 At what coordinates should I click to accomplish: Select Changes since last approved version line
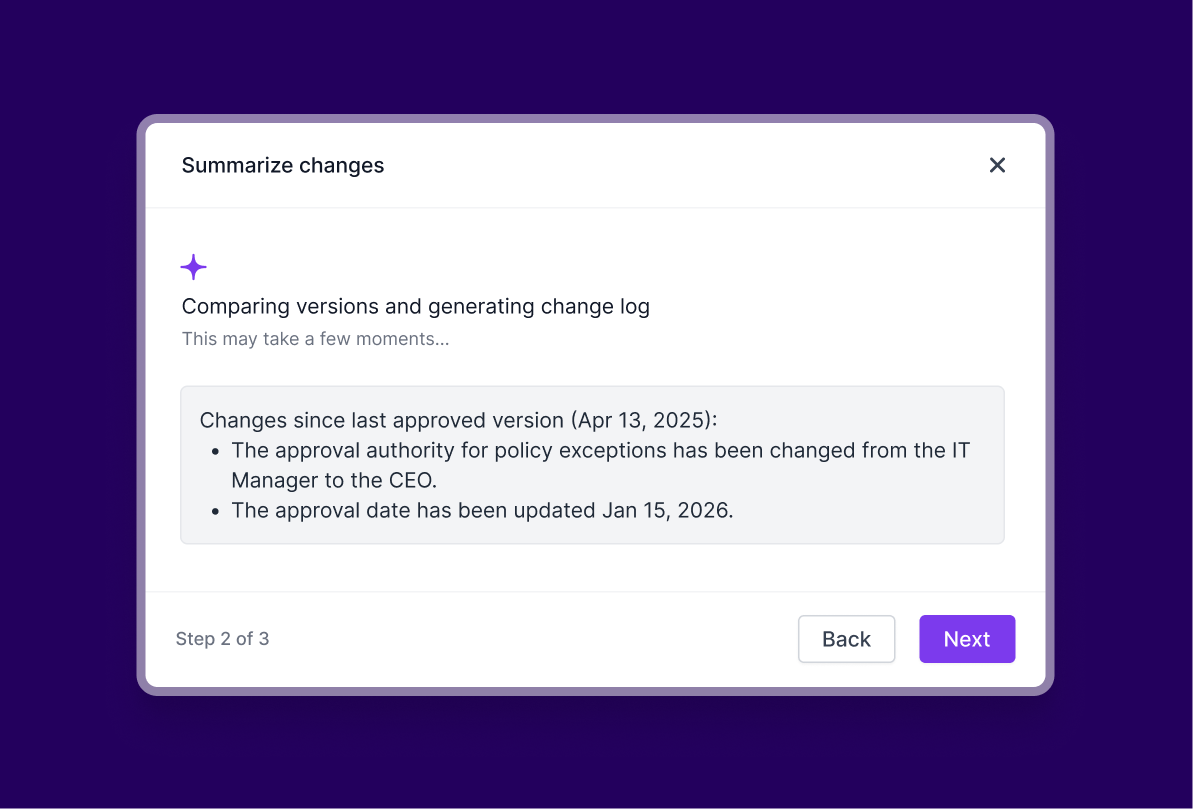pyautogui.click(x=458, y=420)
